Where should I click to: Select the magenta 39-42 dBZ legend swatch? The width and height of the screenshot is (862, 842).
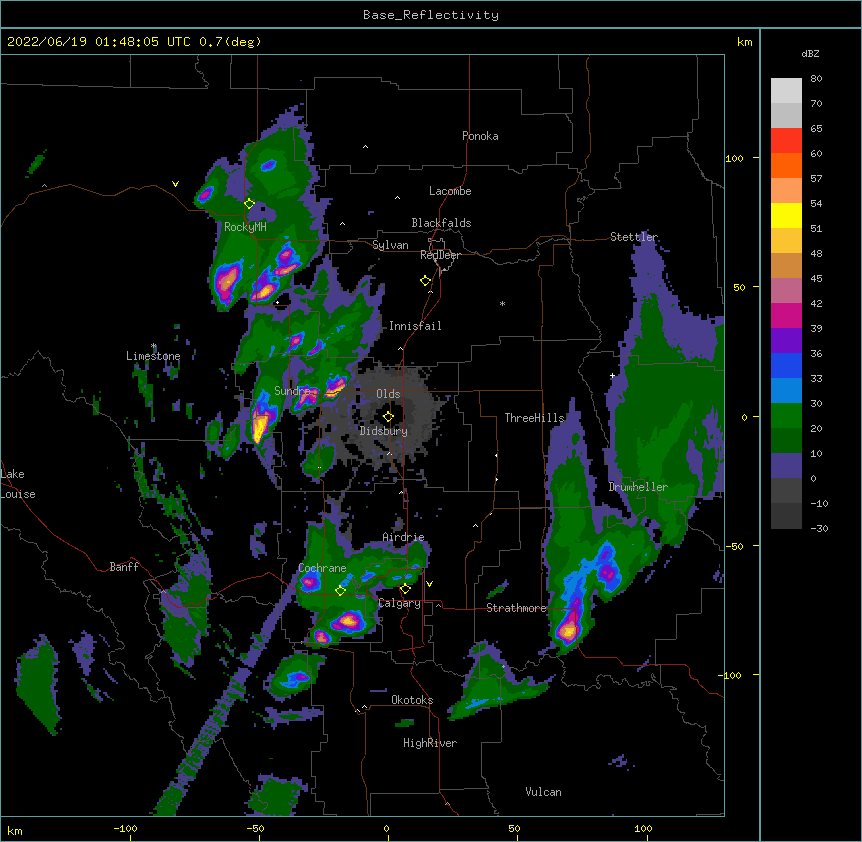[x=786, y=316]
